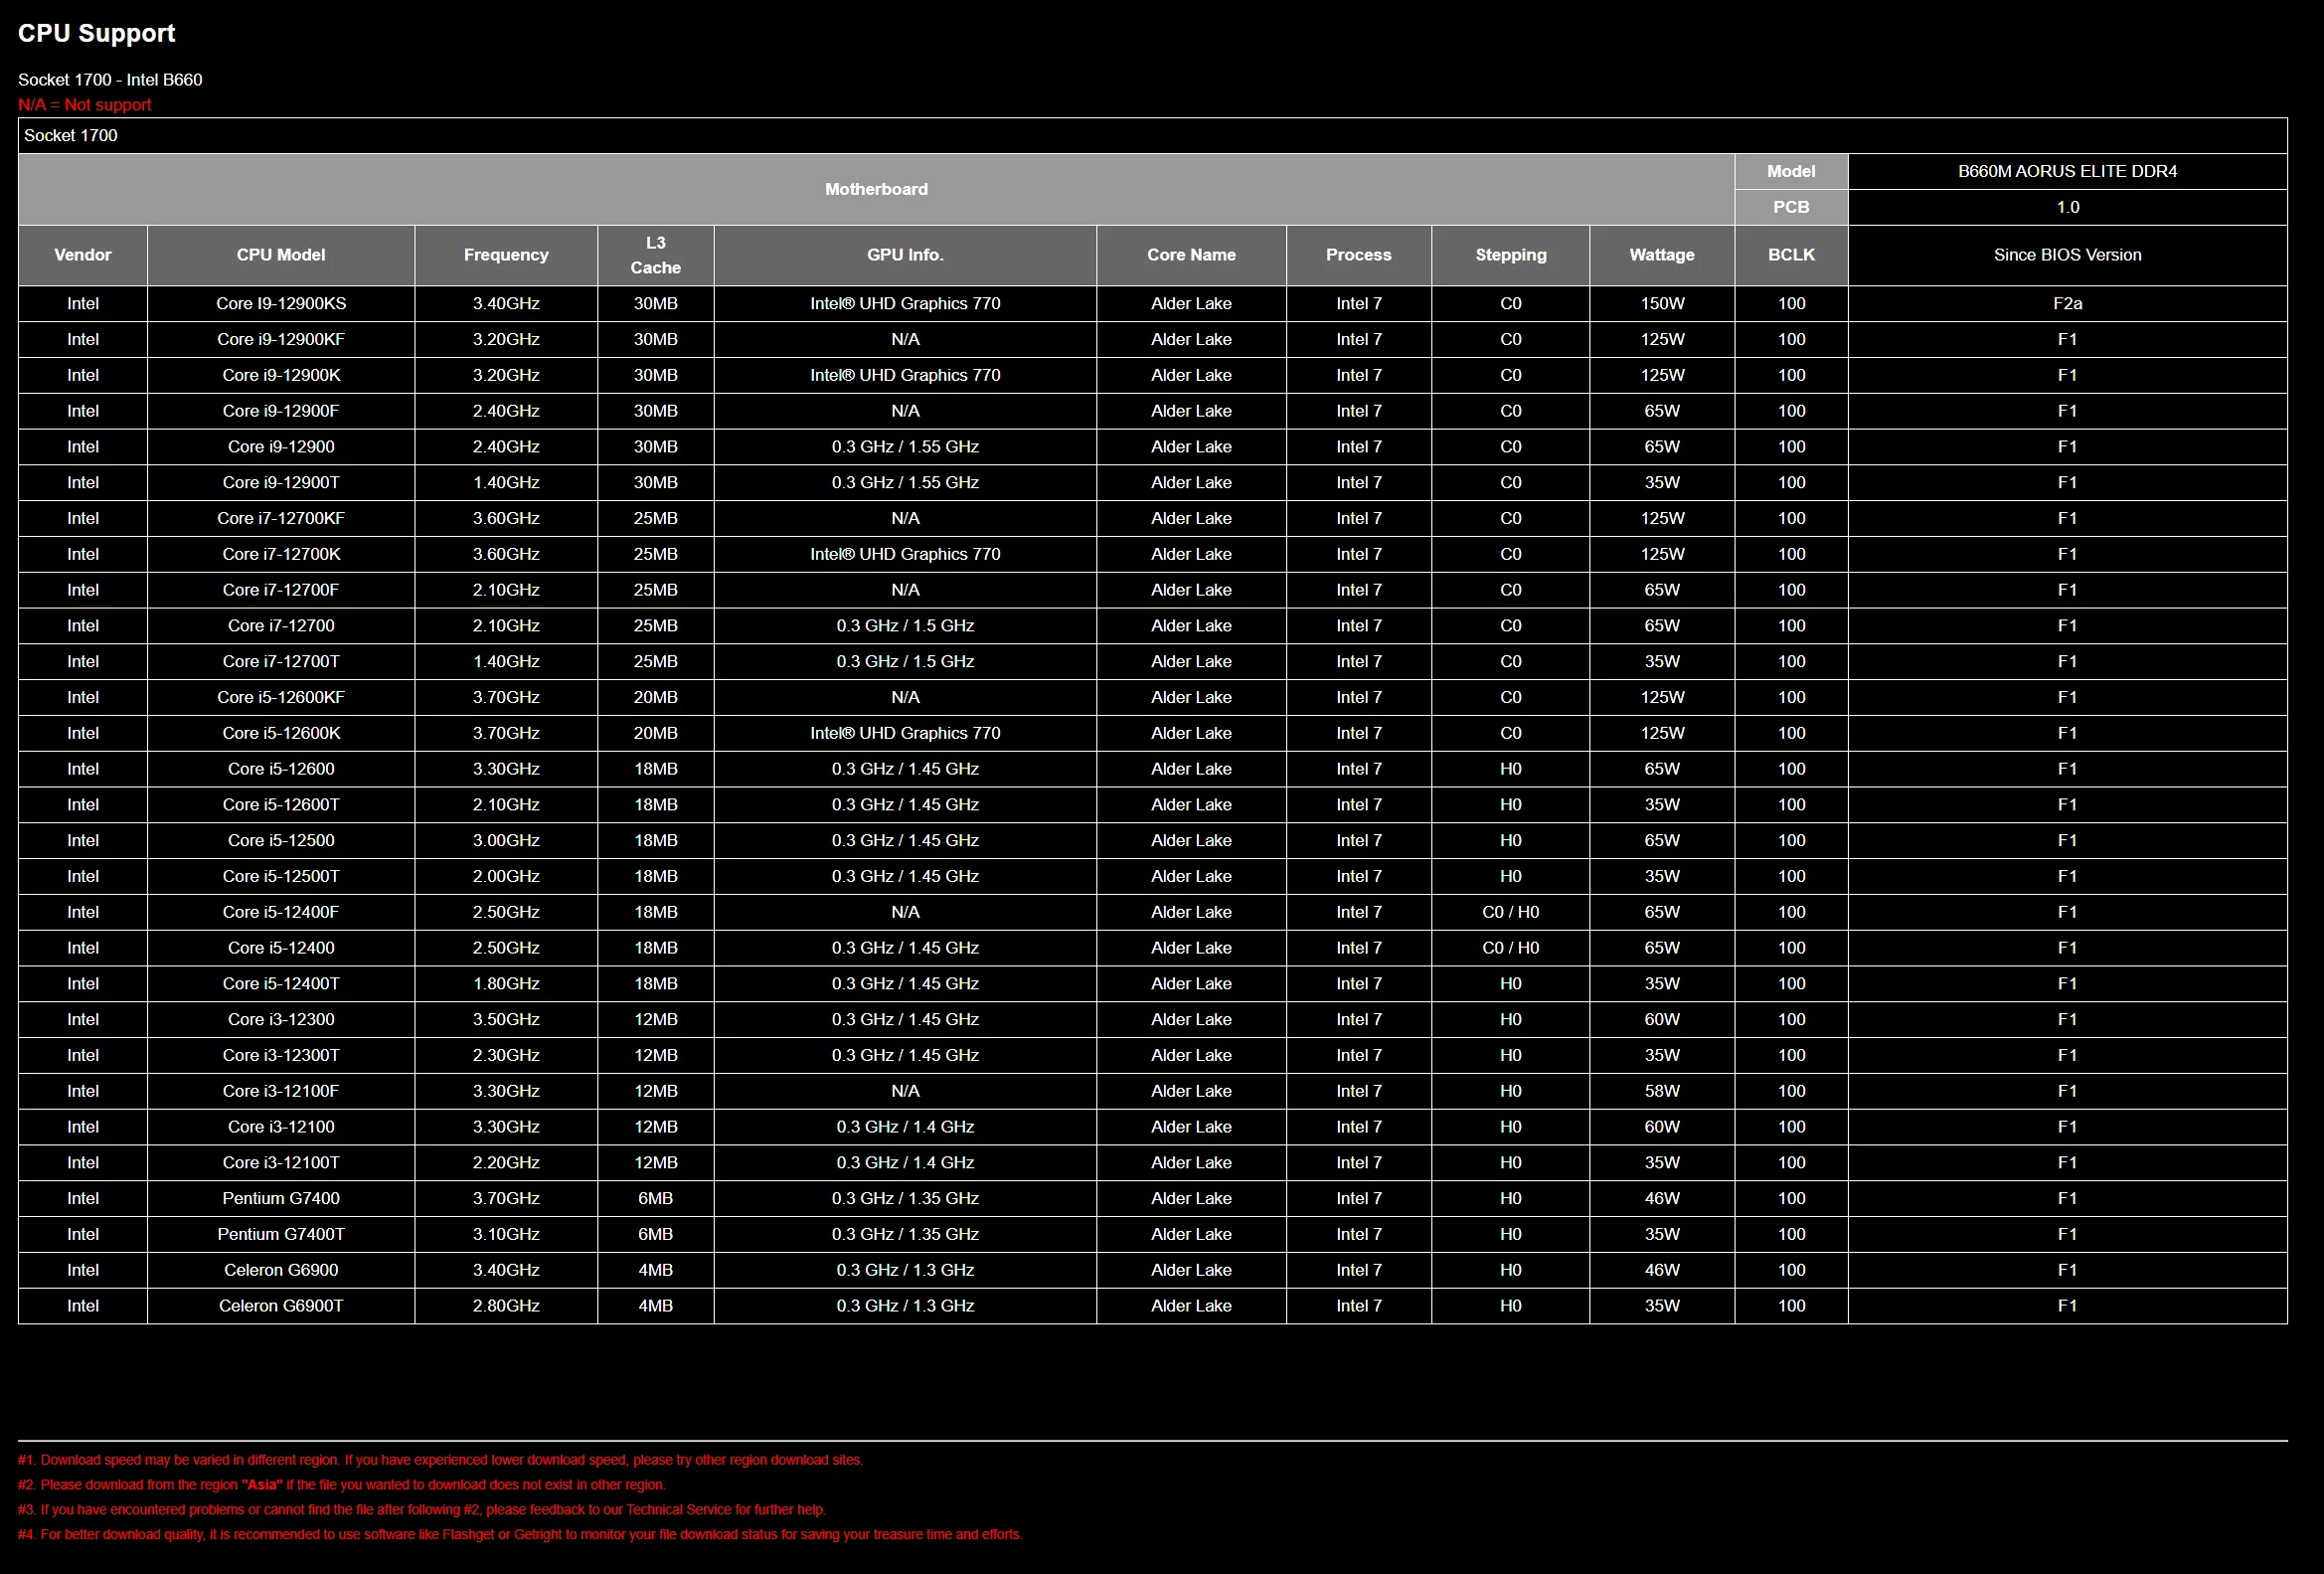
Task: Select the "58W" wattage value
Action: tap(1662, 1091)
